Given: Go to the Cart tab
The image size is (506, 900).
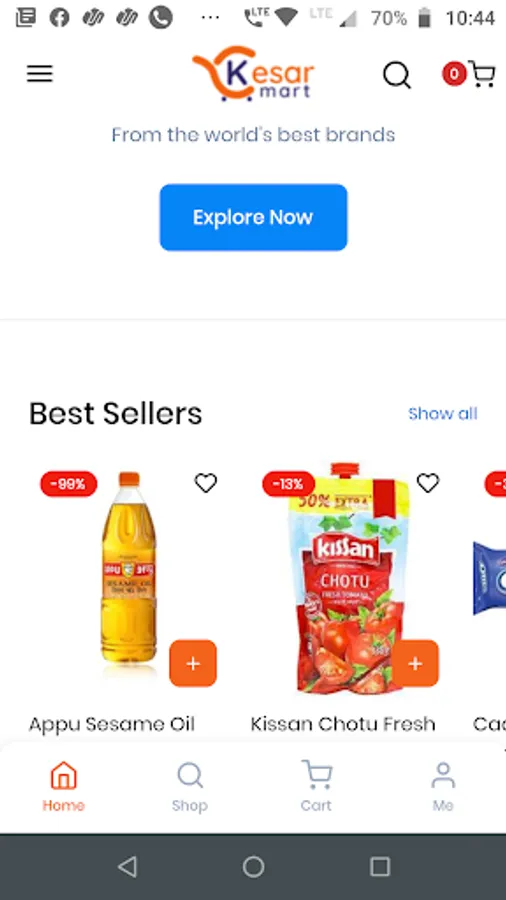Looking at the screenshot, I should pos(316,786).
